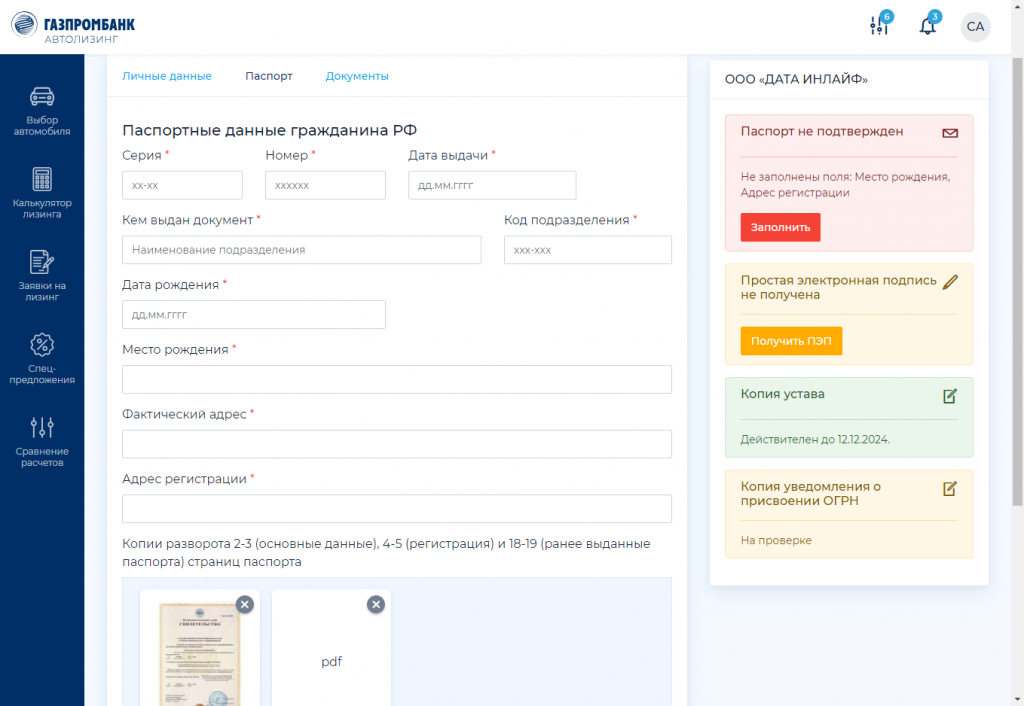The height and width of the screenshot is (706, 1024).
Task: Open the Gazprombank Autoleasing logo home
Action: tap(73, 27)
